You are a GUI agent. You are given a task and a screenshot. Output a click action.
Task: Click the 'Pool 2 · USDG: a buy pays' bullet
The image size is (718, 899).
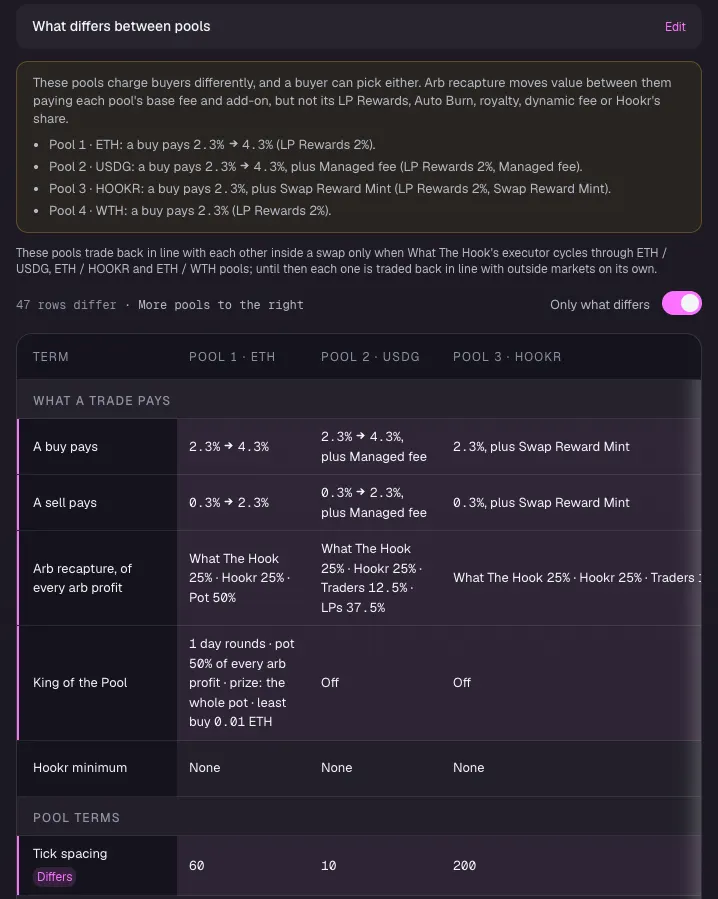click(315, 167)
